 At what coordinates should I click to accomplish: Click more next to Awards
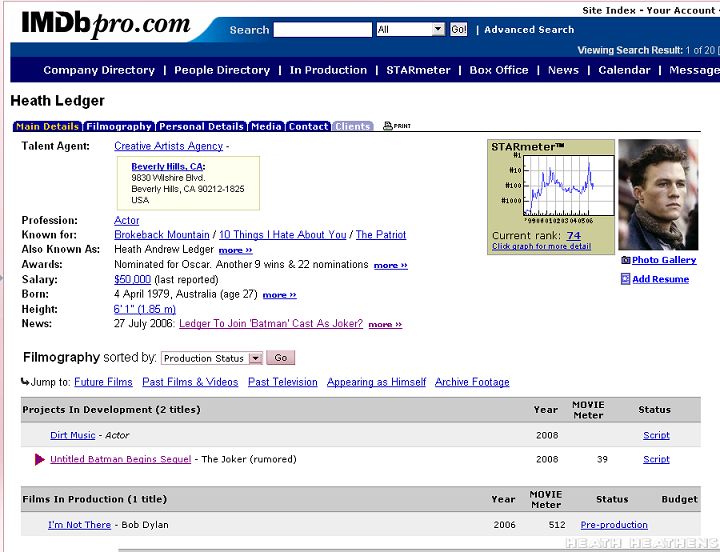(391, 265)
